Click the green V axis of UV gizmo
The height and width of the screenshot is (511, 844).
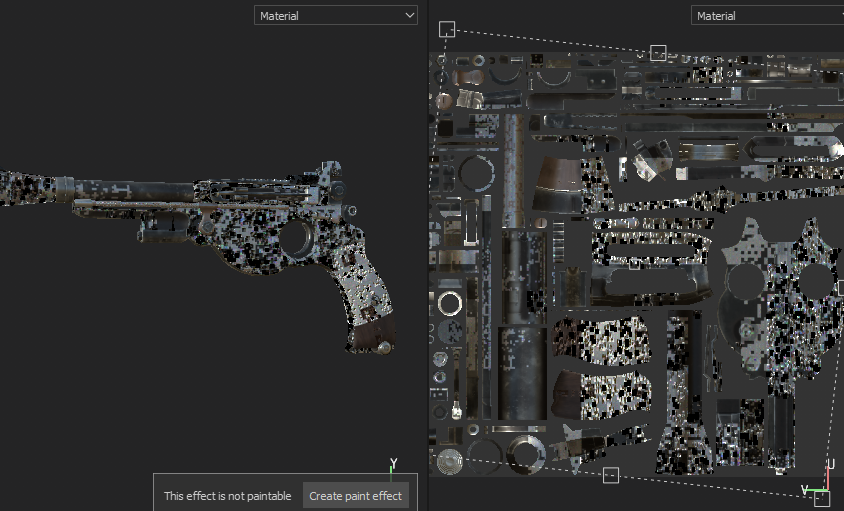click(x=808, y=489)
